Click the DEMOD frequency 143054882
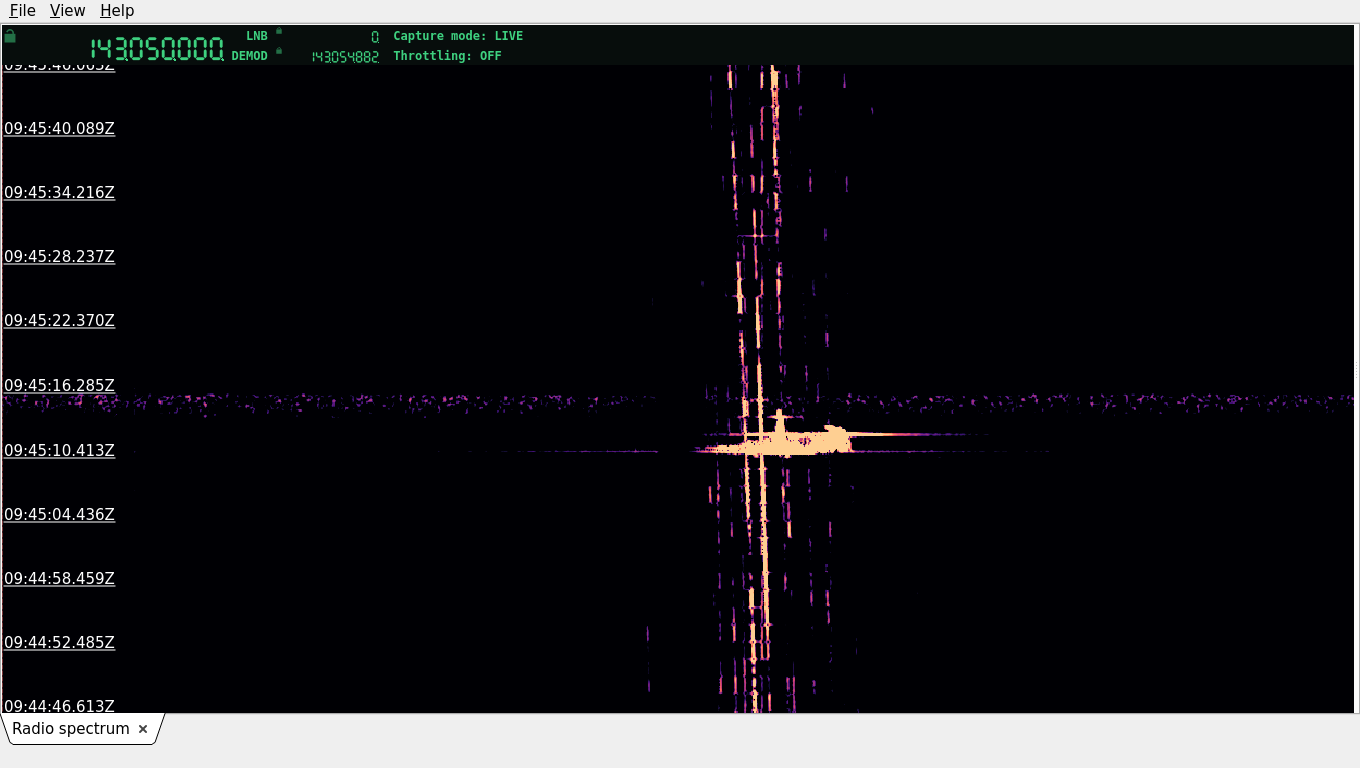This screenshot has height=768, width=1360. [345, 57]
